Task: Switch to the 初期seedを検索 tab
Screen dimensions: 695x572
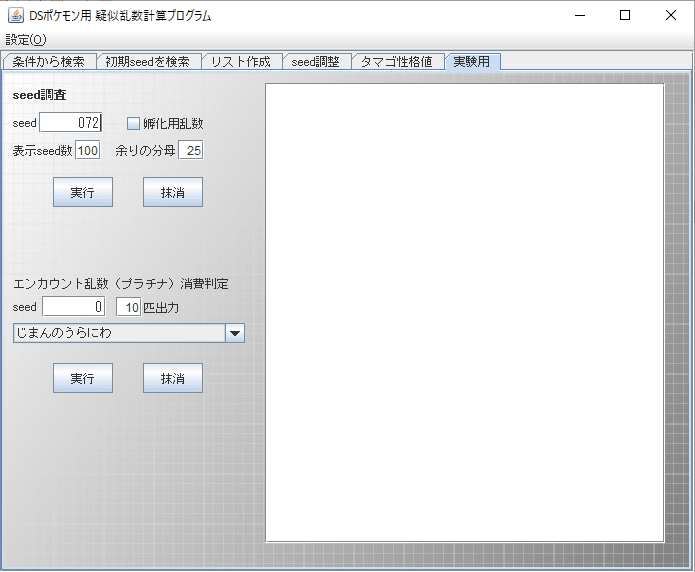Action: click(148, 62)
